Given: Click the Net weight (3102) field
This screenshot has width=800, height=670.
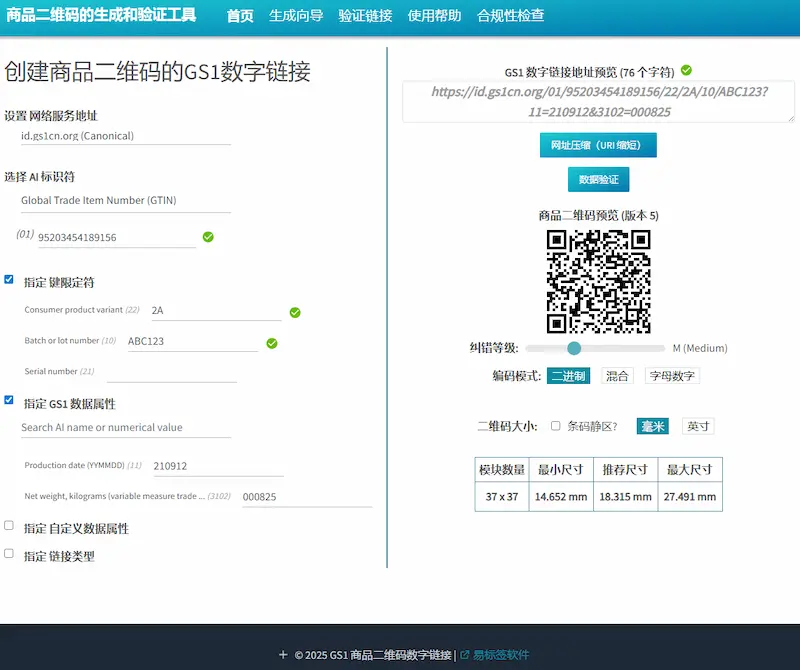Looking at the screenshot, I should point(308,497).
